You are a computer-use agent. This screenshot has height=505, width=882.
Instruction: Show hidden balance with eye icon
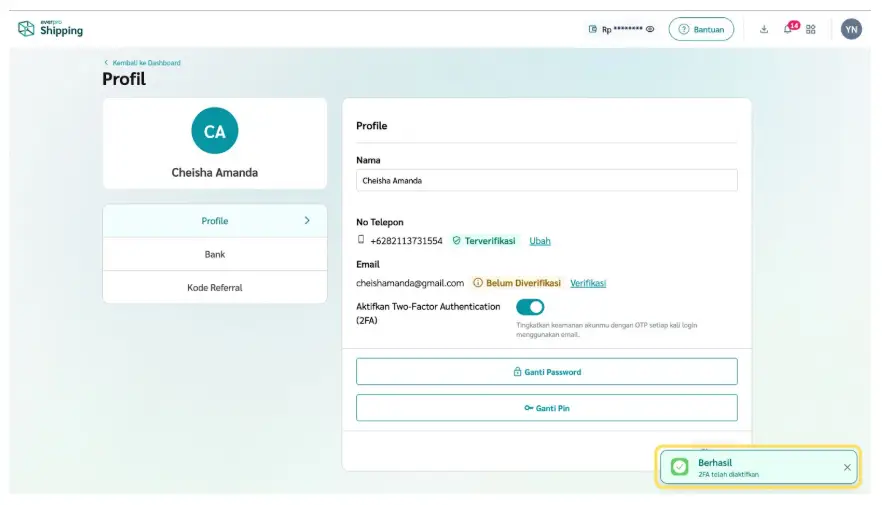pyautogui.click(x=650, y=30)
